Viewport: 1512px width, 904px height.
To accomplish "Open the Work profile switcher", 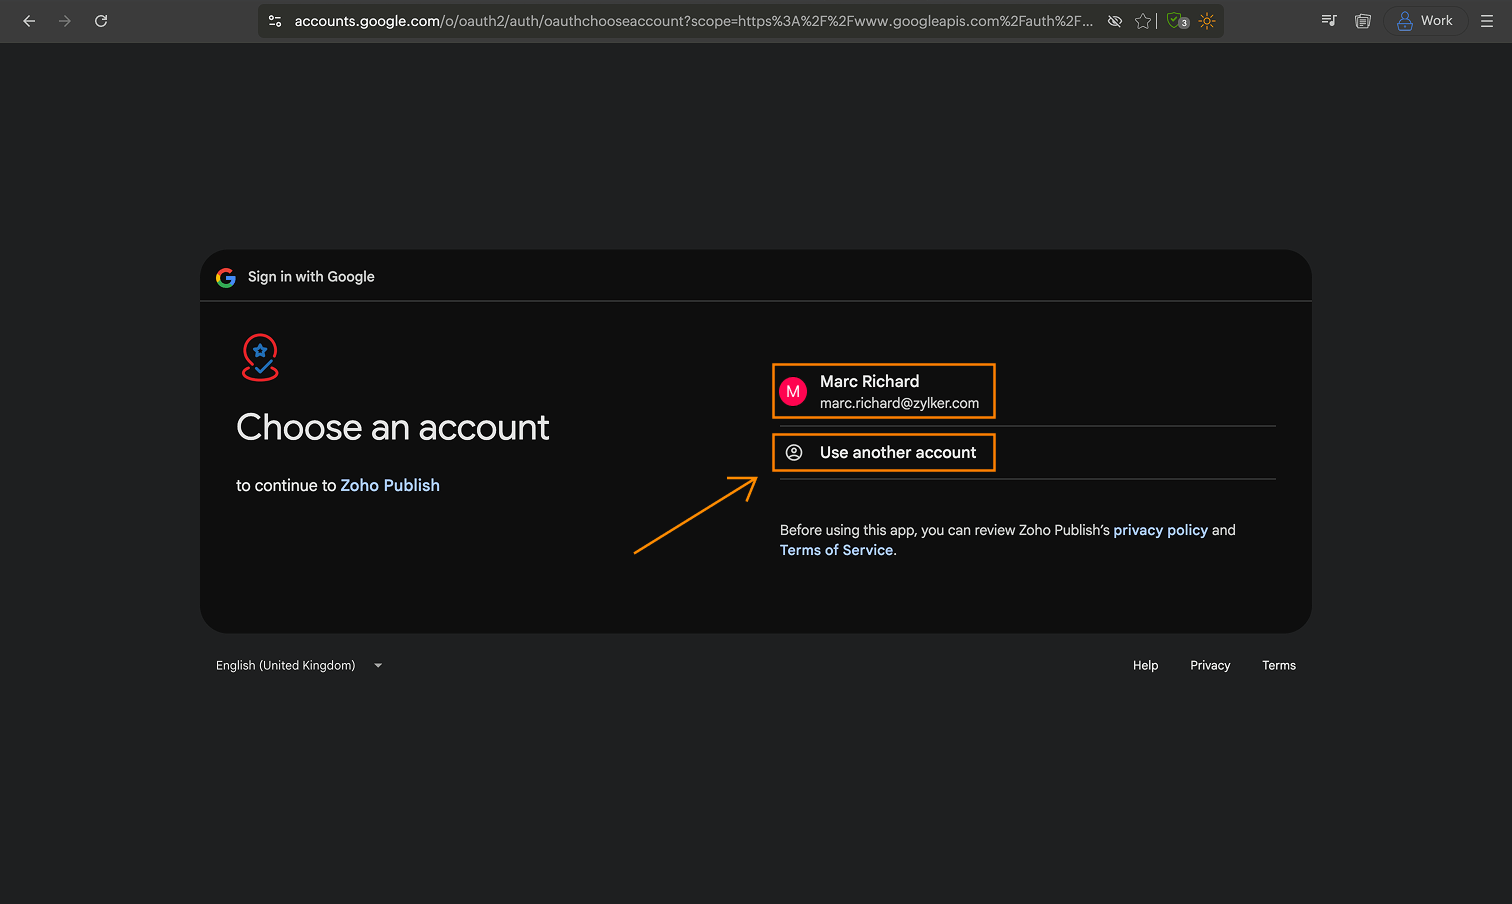I will (1425, 21).
